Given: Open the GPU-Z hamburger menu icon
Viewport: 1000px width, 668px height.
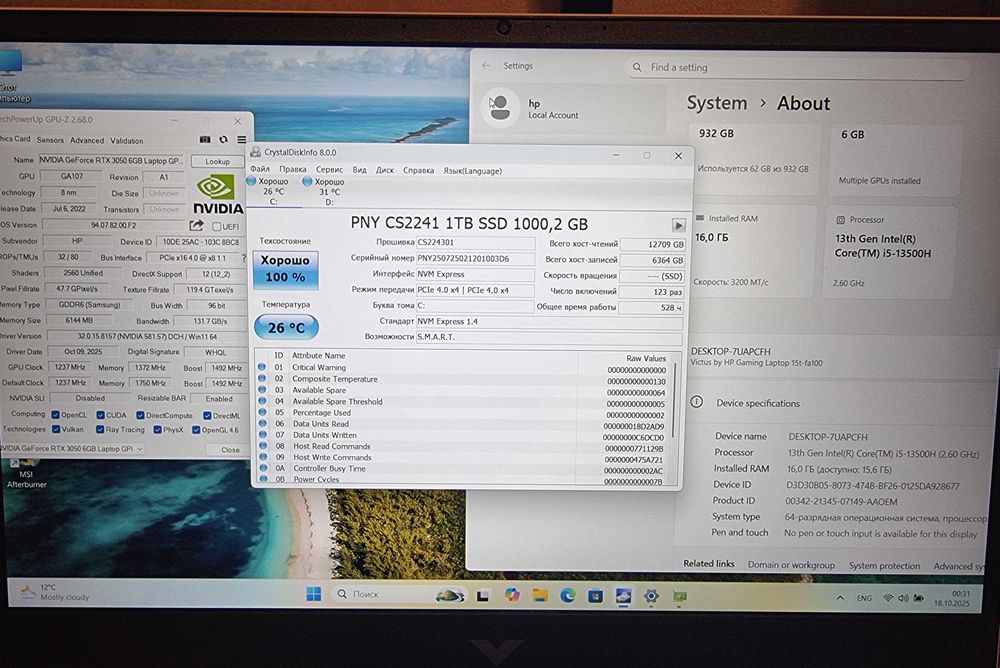Looking at the screenshot, I should coord(242,139).
